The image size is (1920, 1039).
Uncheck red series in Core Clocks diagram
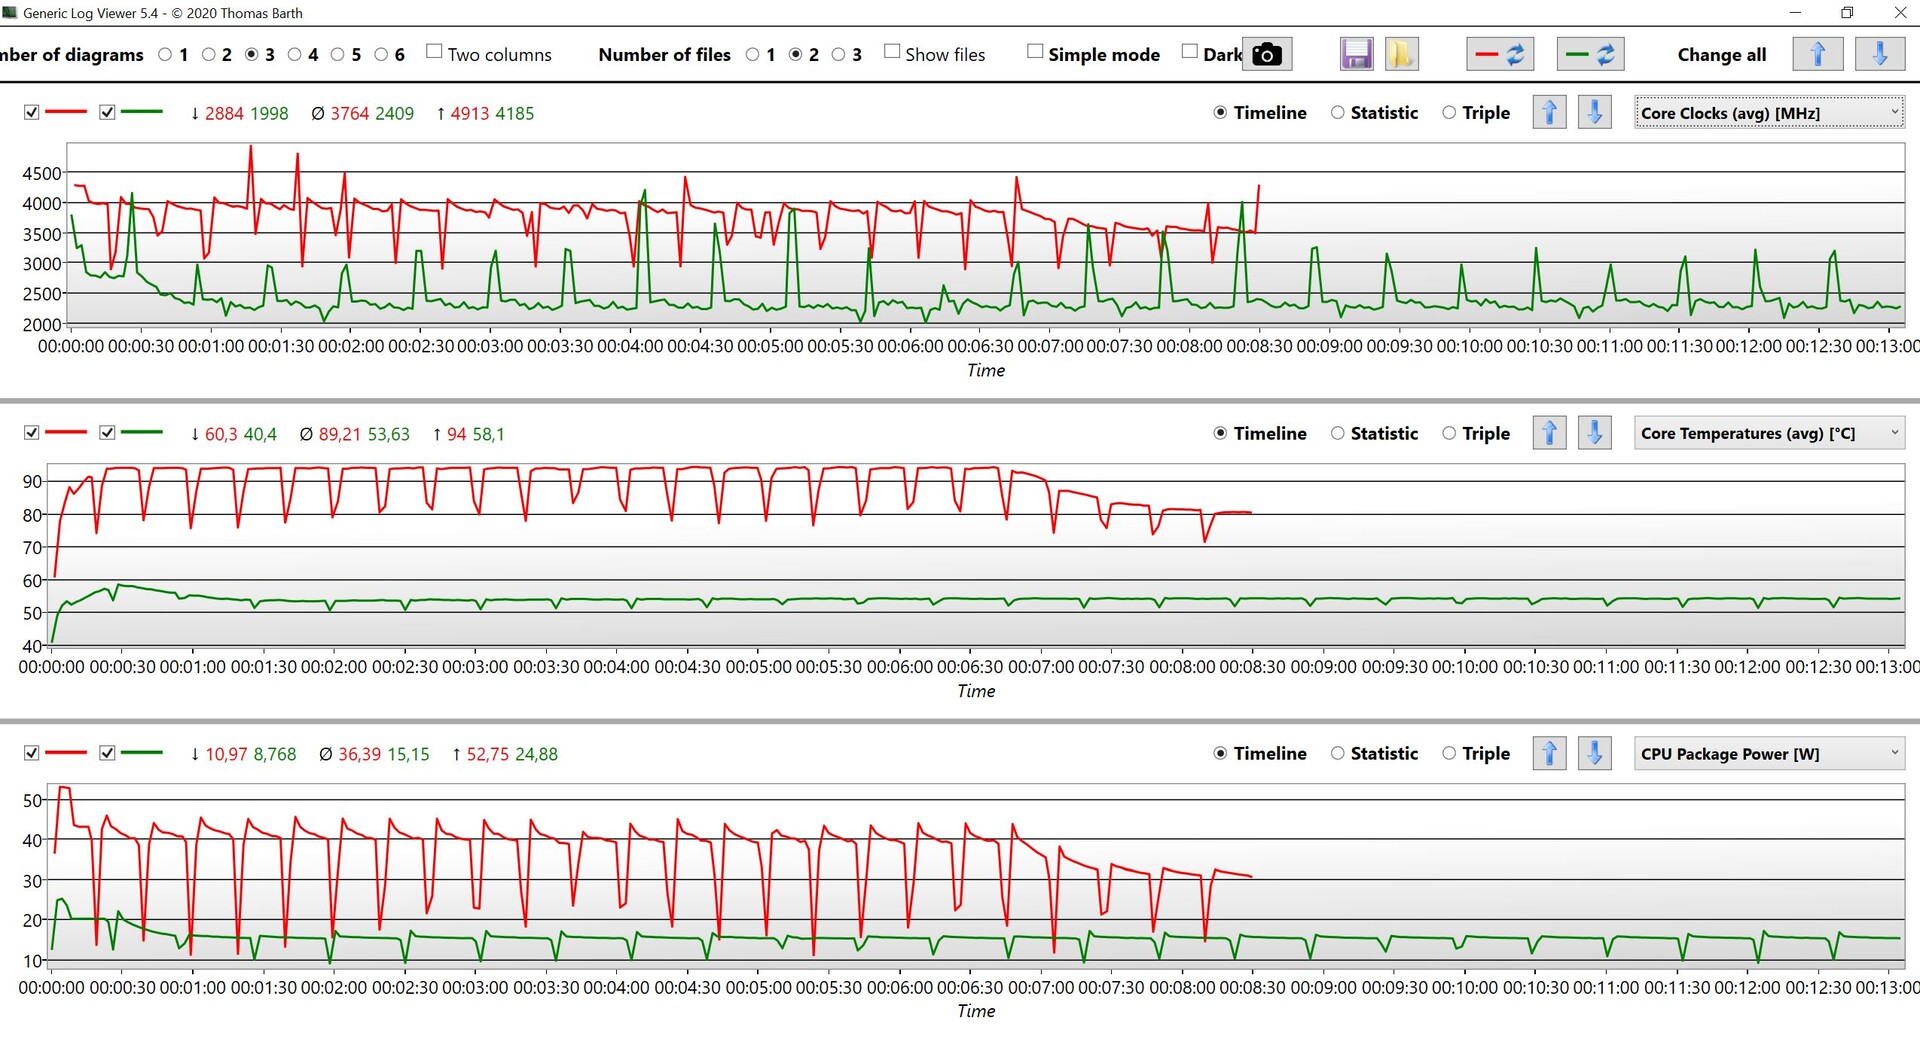pos(32,113)
